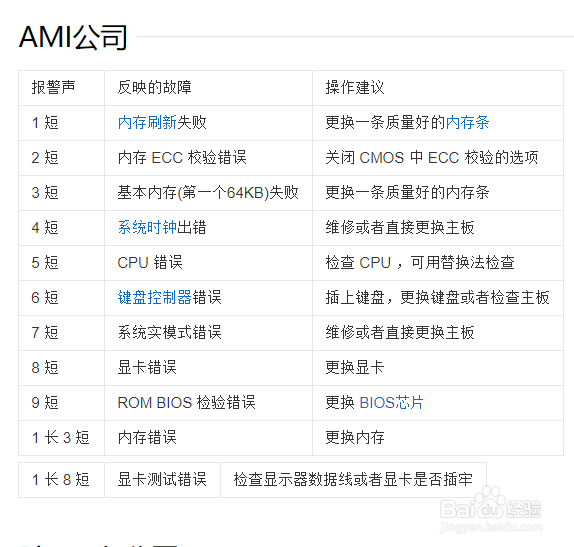Click ROM BIOS 检验错误 cell
The height and width of the screenshot is (547, 574).
pyautogui.click(x=208, y=403)
